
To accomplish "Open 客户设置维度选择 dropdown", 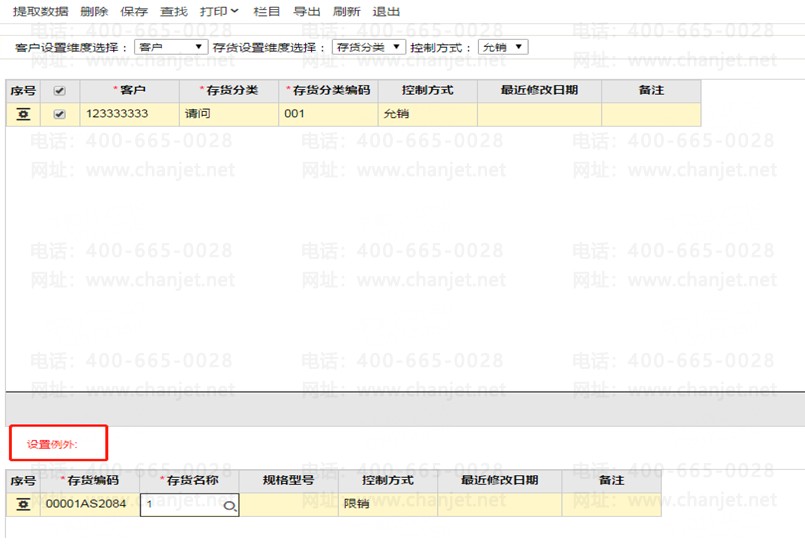I will [171, 47].
